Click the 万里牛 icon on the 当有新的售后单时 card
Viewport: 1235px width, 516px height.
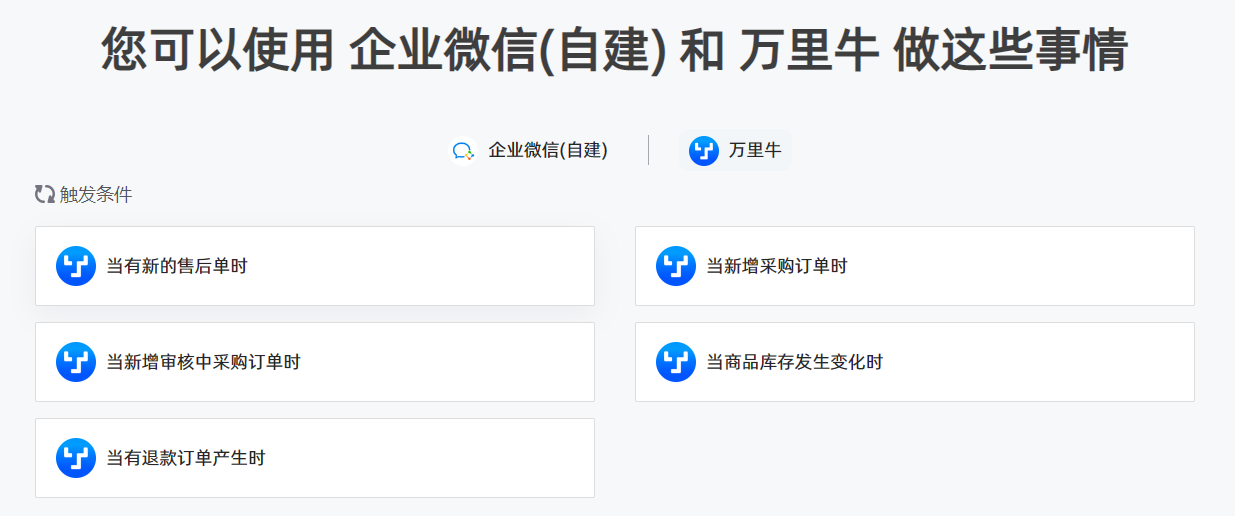pyautogui.click(x=76, y=266)
